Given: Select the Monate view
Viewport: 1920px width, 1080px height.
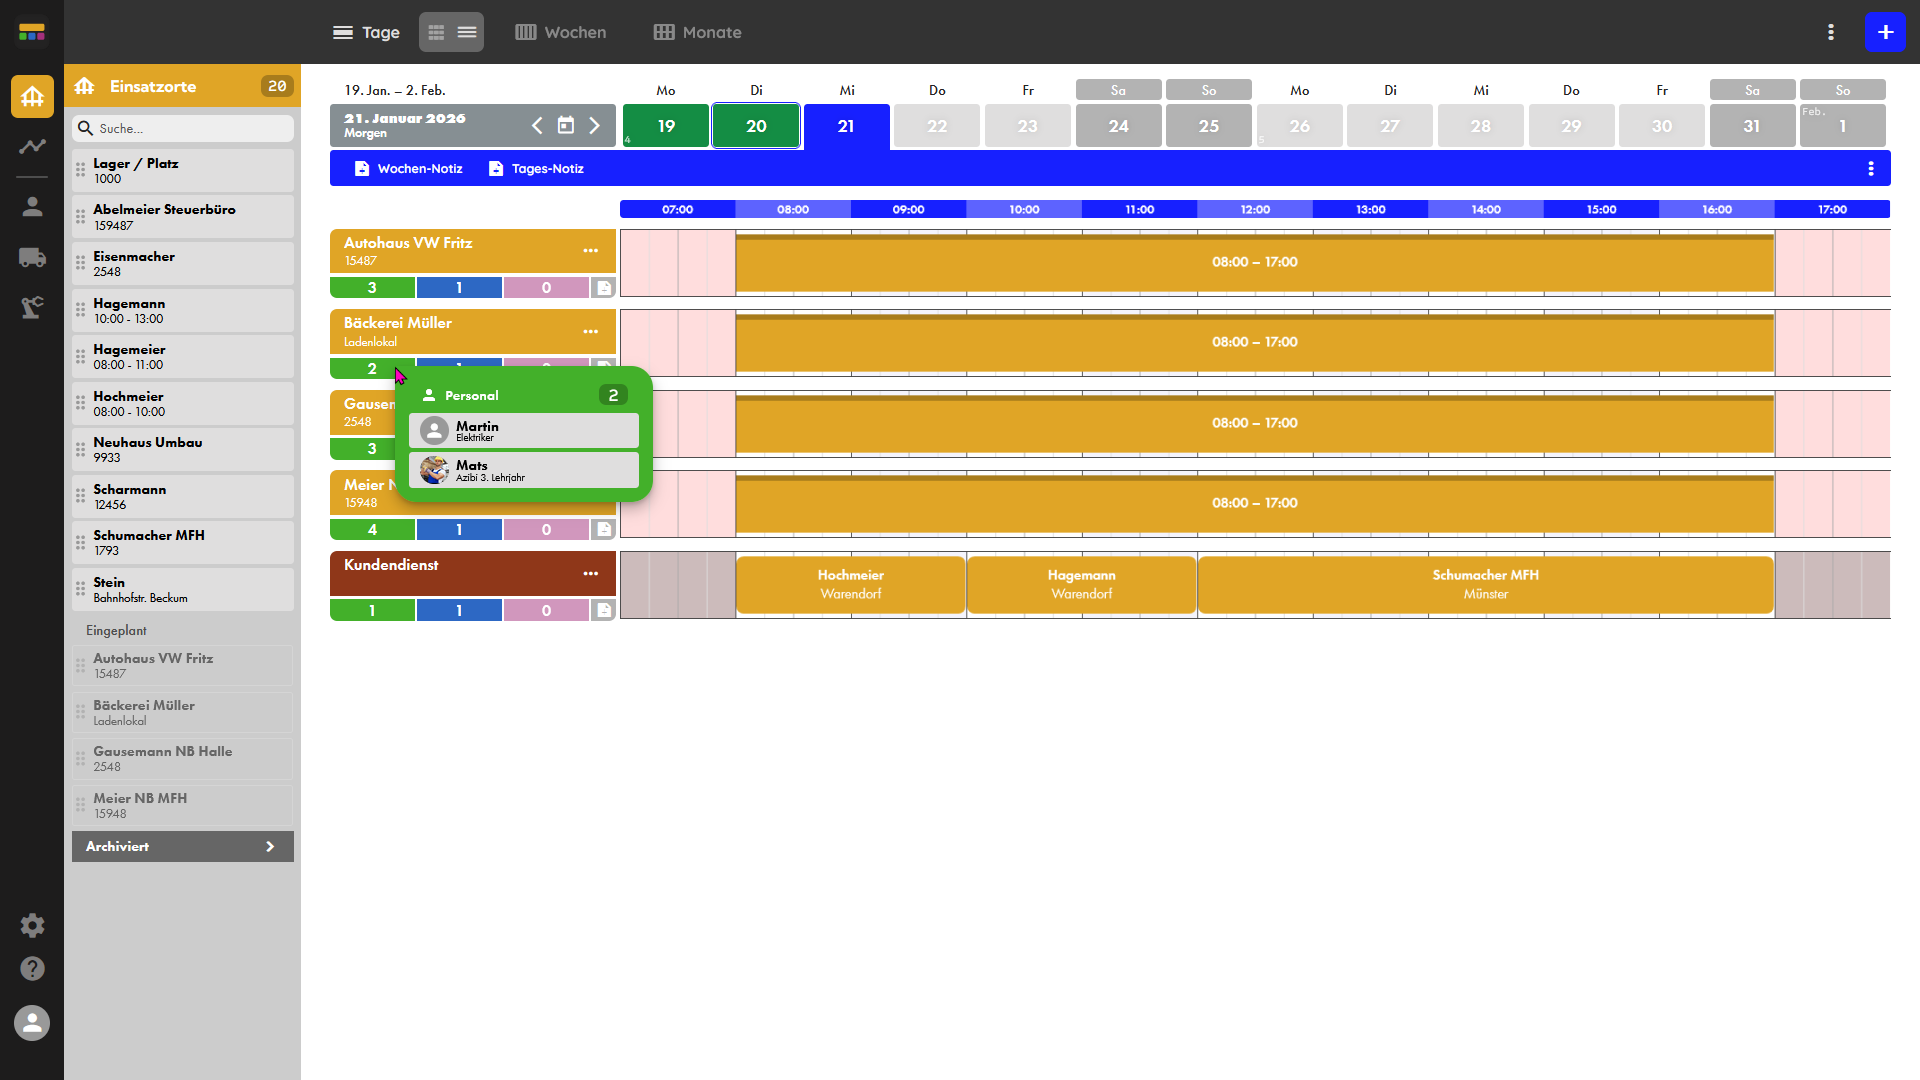Looking at the screenshot, I should tap(698, 32).
